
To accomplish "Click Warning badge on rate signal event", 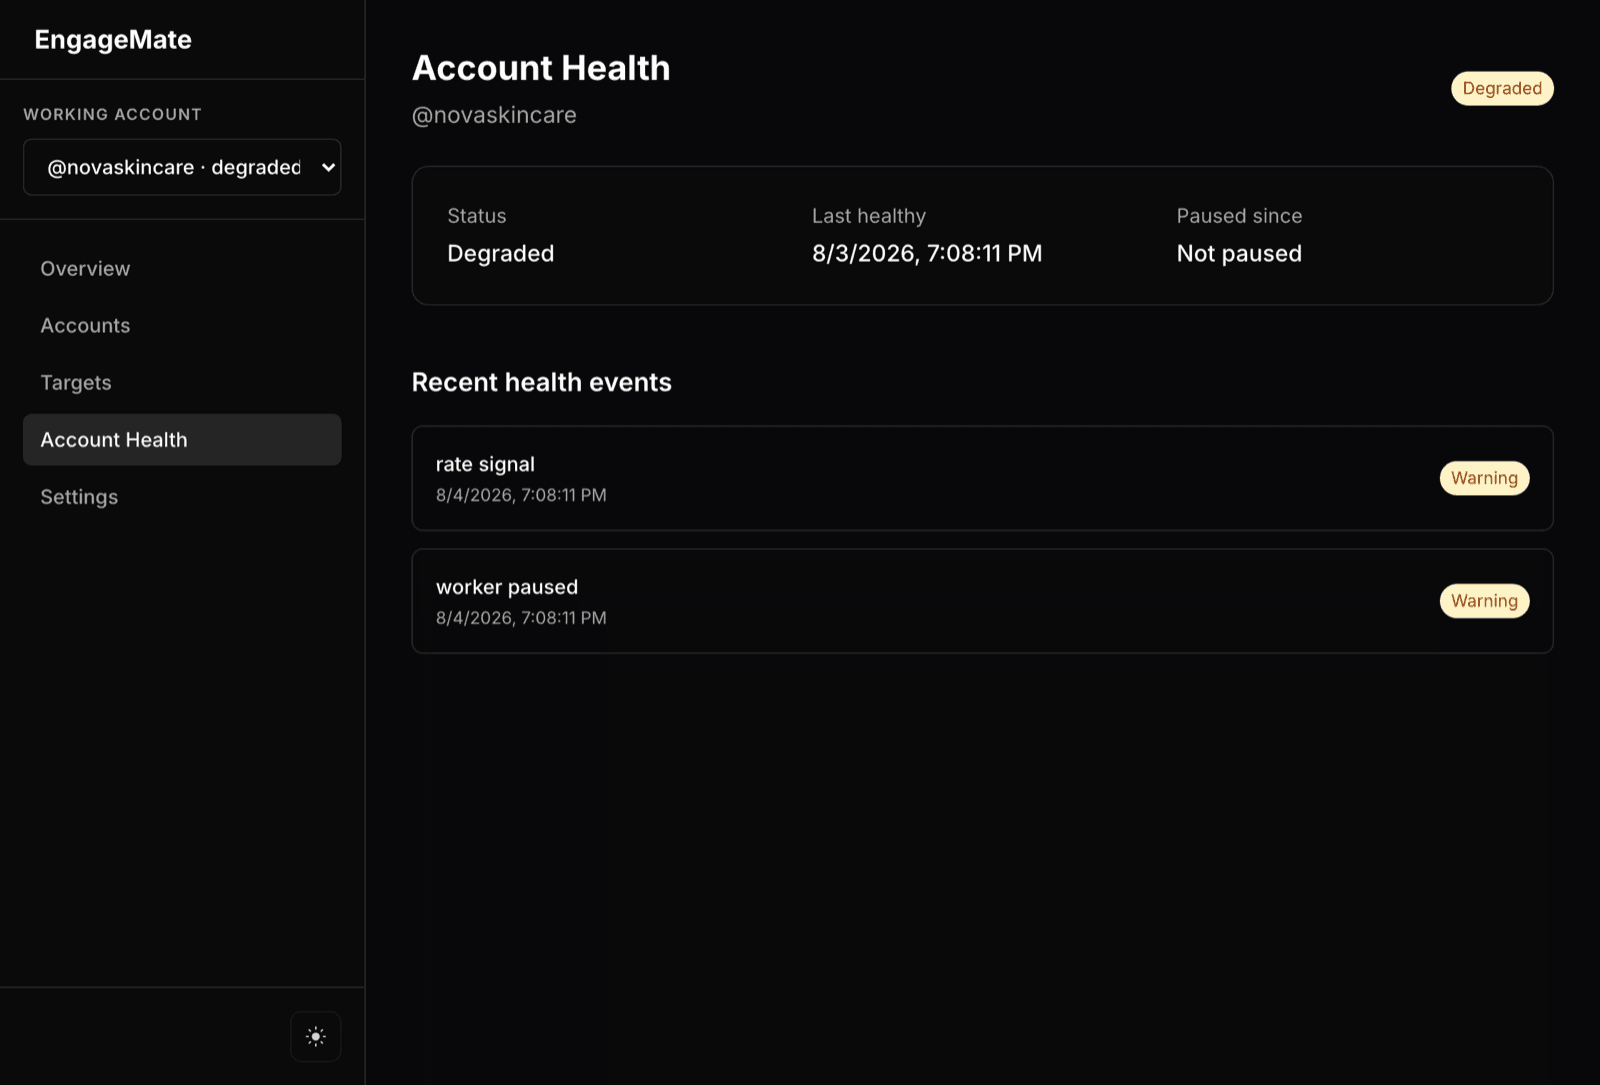I will click(1484, 478).
